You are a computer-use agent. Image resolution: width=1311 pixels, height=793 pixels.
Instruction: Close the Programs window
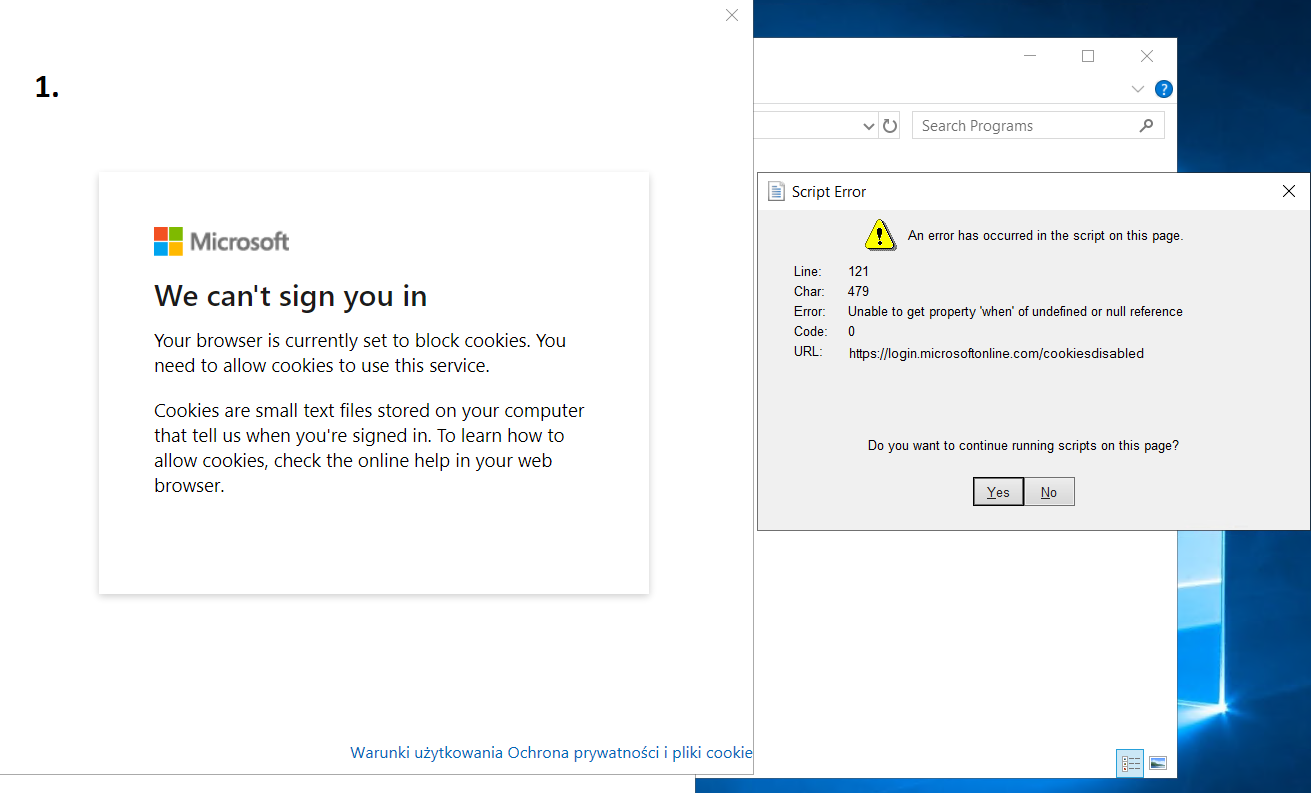pyautogui.click(x=1147, y=56)
